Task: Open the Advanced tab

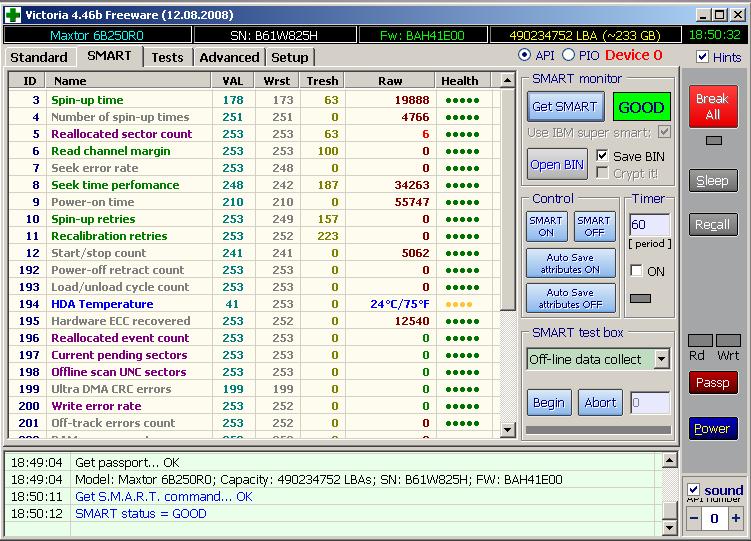Action: click(x=229, y=57)
